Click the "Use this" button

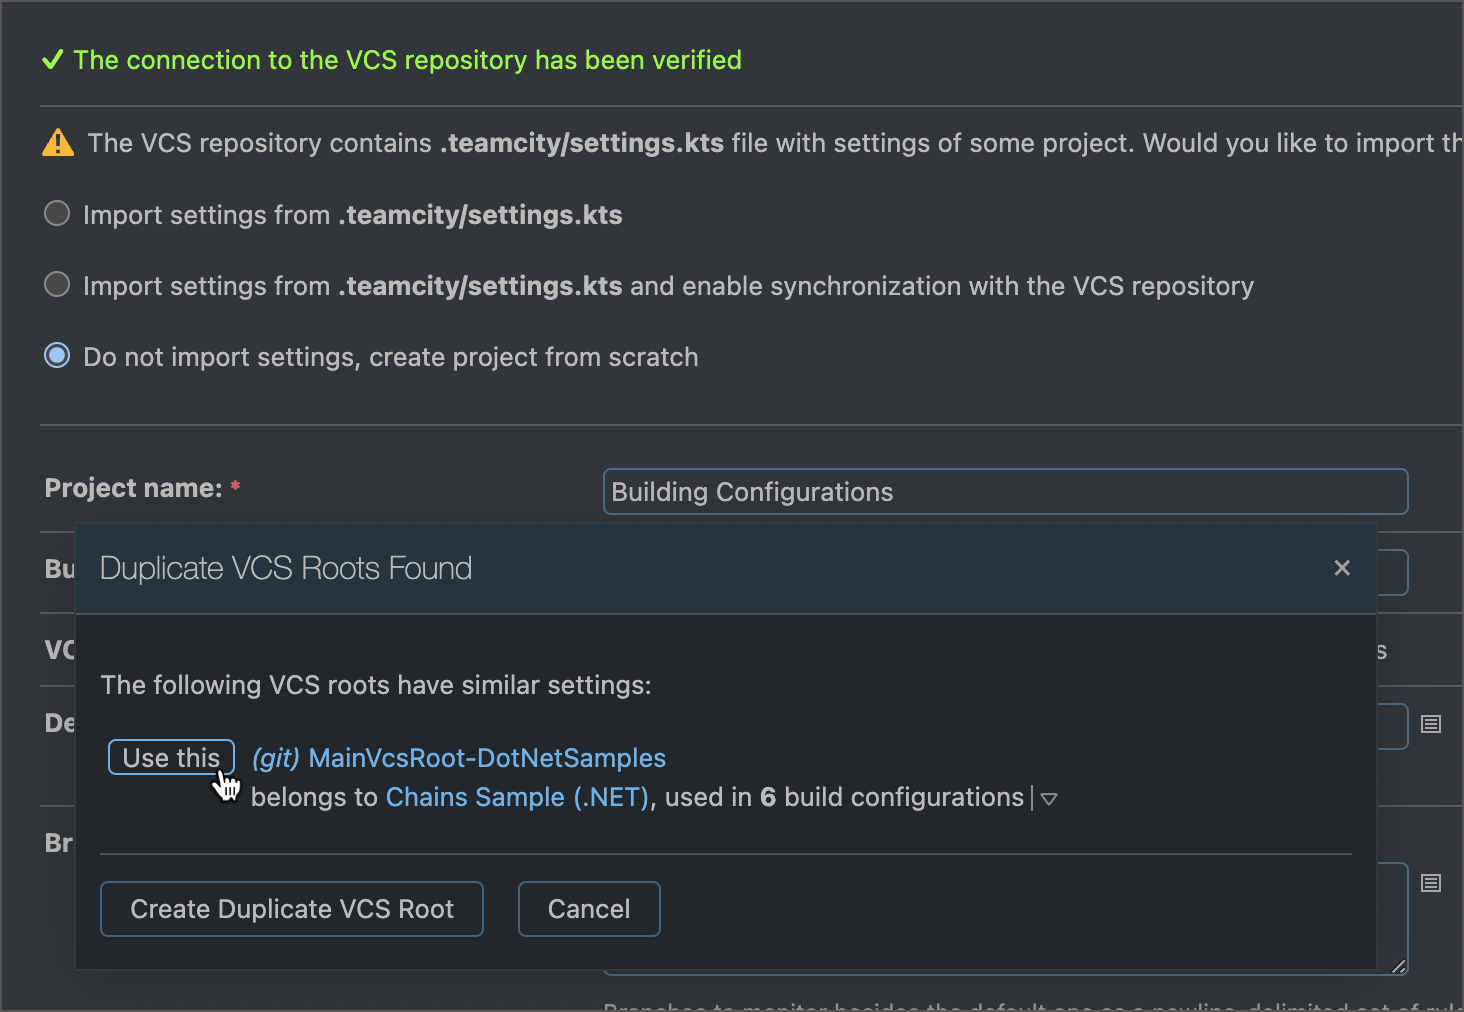(170, 757)
